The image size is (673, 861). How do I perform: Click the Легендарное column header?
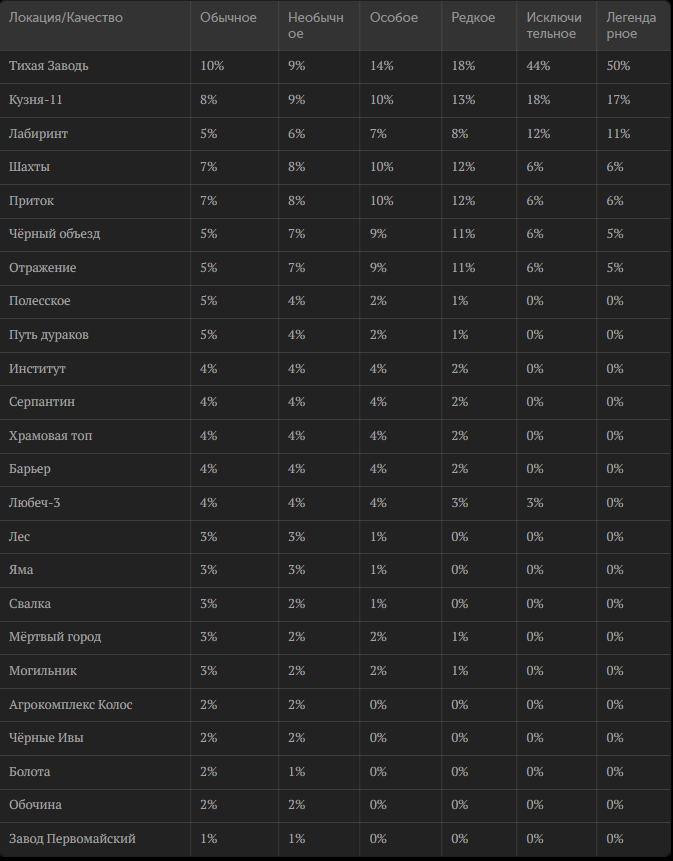[x=631, y=25]
